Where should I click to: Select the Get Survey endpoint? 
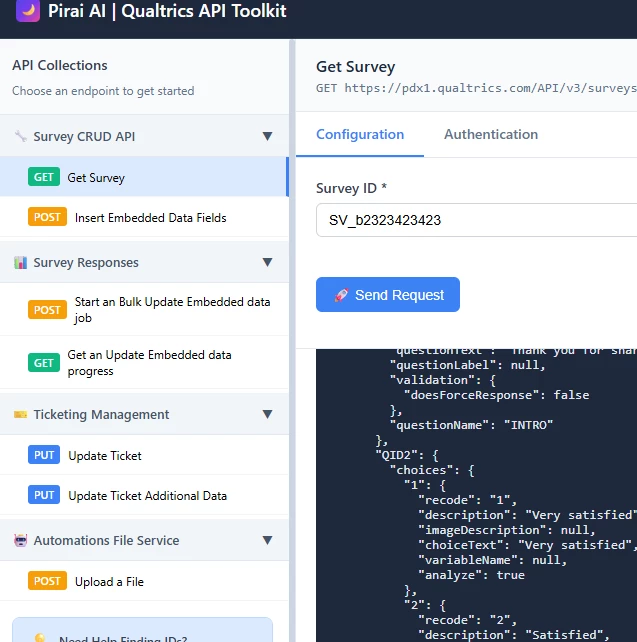tap(144, 177)
